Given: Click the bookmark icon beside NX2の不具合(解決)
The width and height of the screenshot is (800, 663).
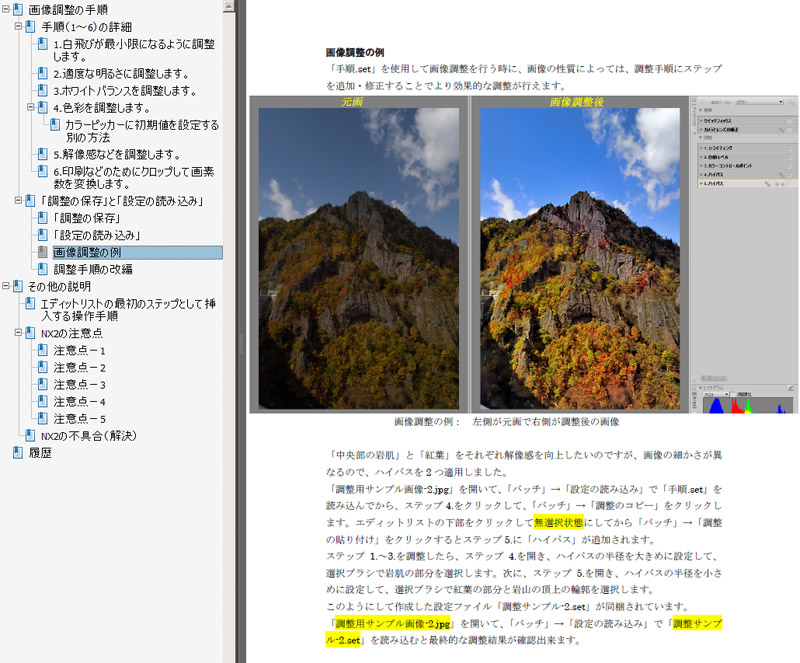Looking at the screenshot, I should (x=29, y=435).
